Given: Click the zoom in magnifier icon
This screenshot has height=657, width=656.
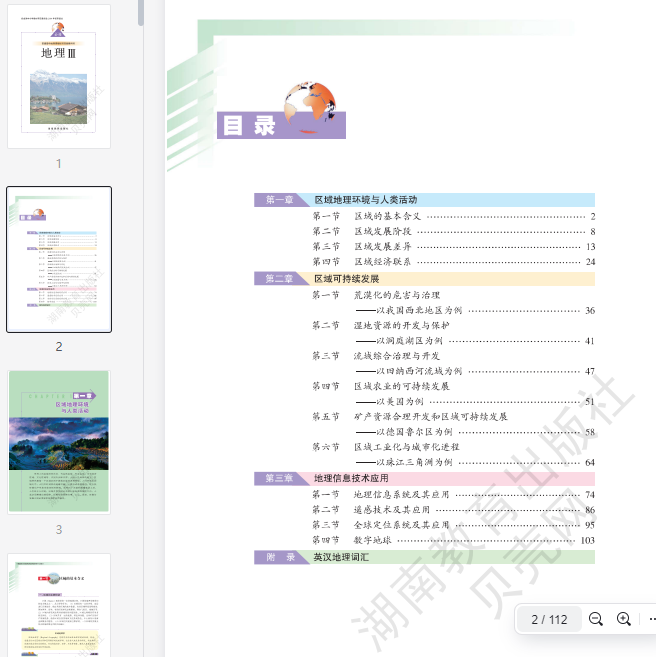Looking at the screenshot, I should [624, 619].
